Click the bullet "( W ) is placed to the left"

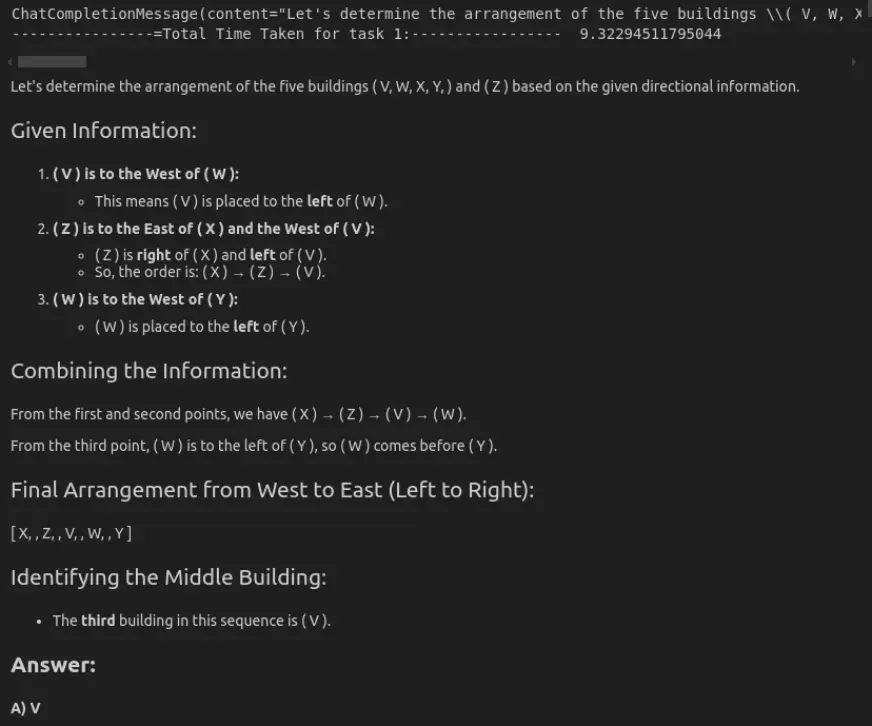point(201,327)
